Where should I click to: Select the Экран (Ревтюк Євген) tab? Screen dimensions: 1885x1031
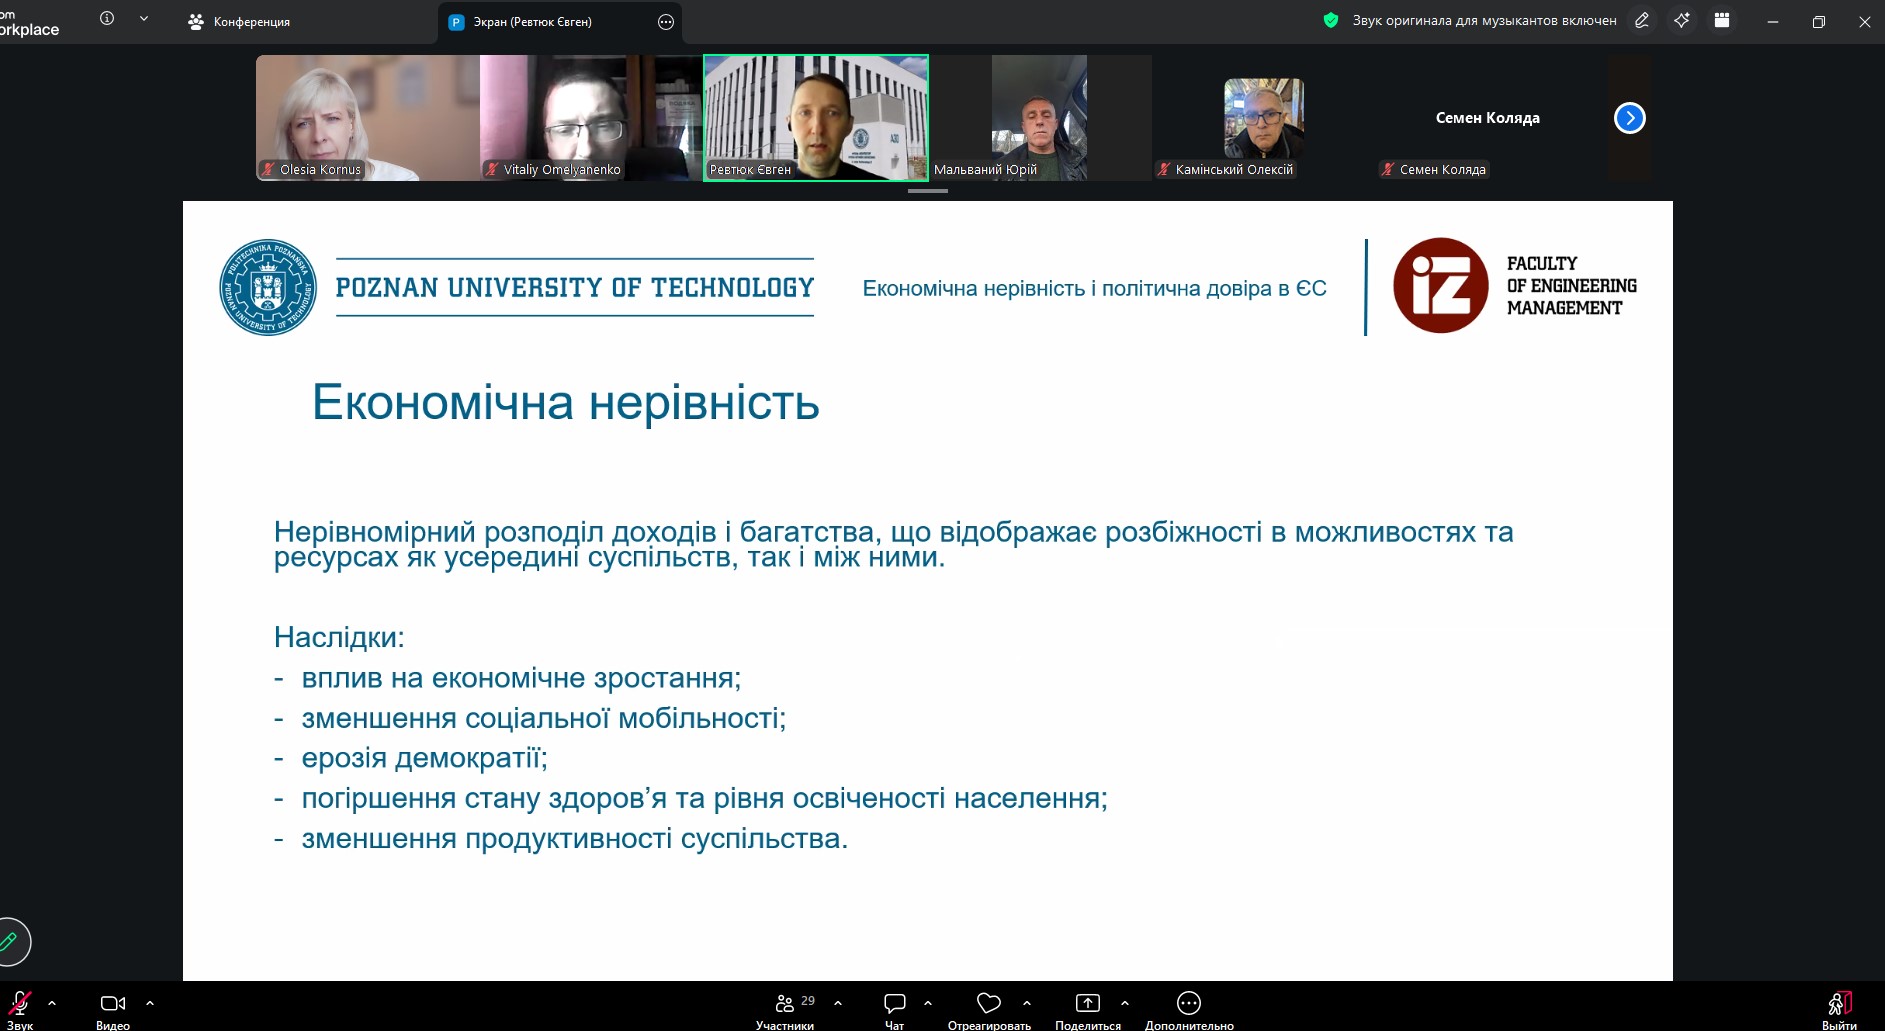[532, 22]
